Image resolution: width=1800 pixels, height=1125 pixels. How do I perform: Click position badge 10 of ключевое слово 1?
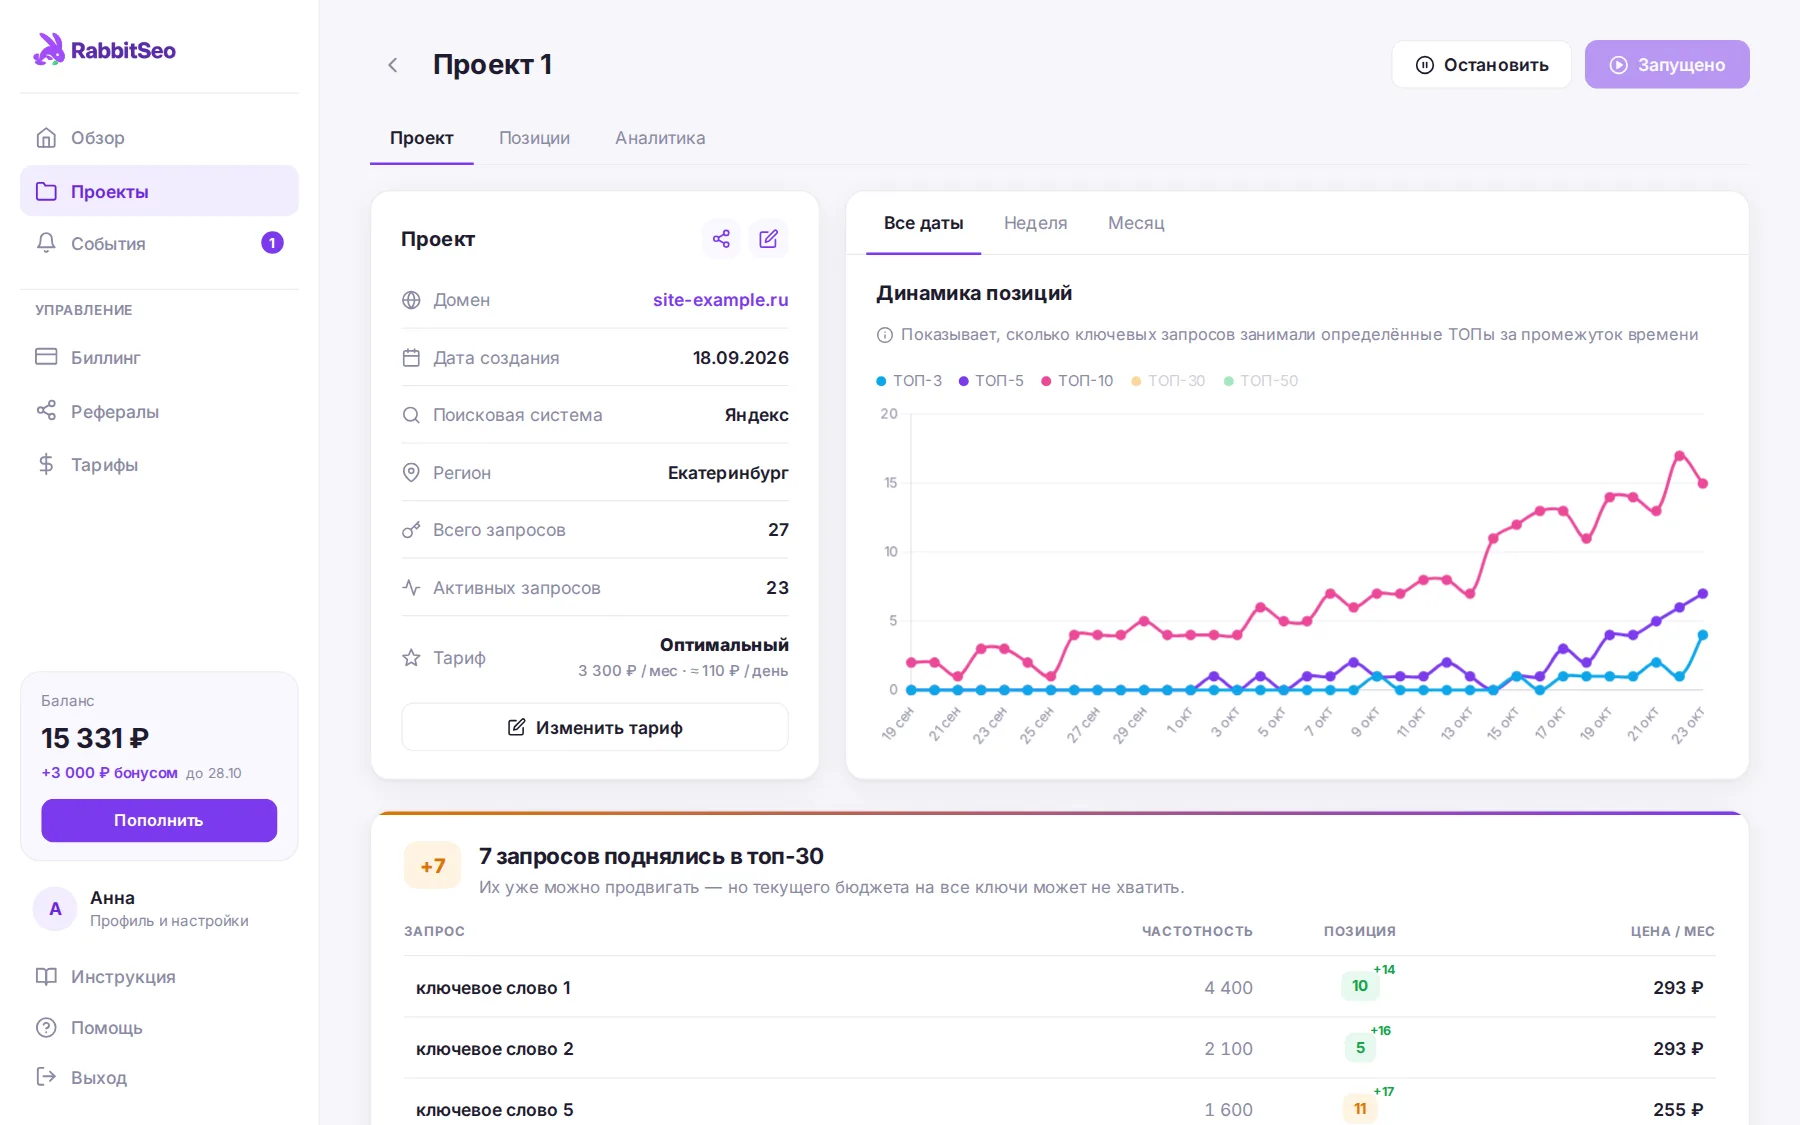point(1360,986)
